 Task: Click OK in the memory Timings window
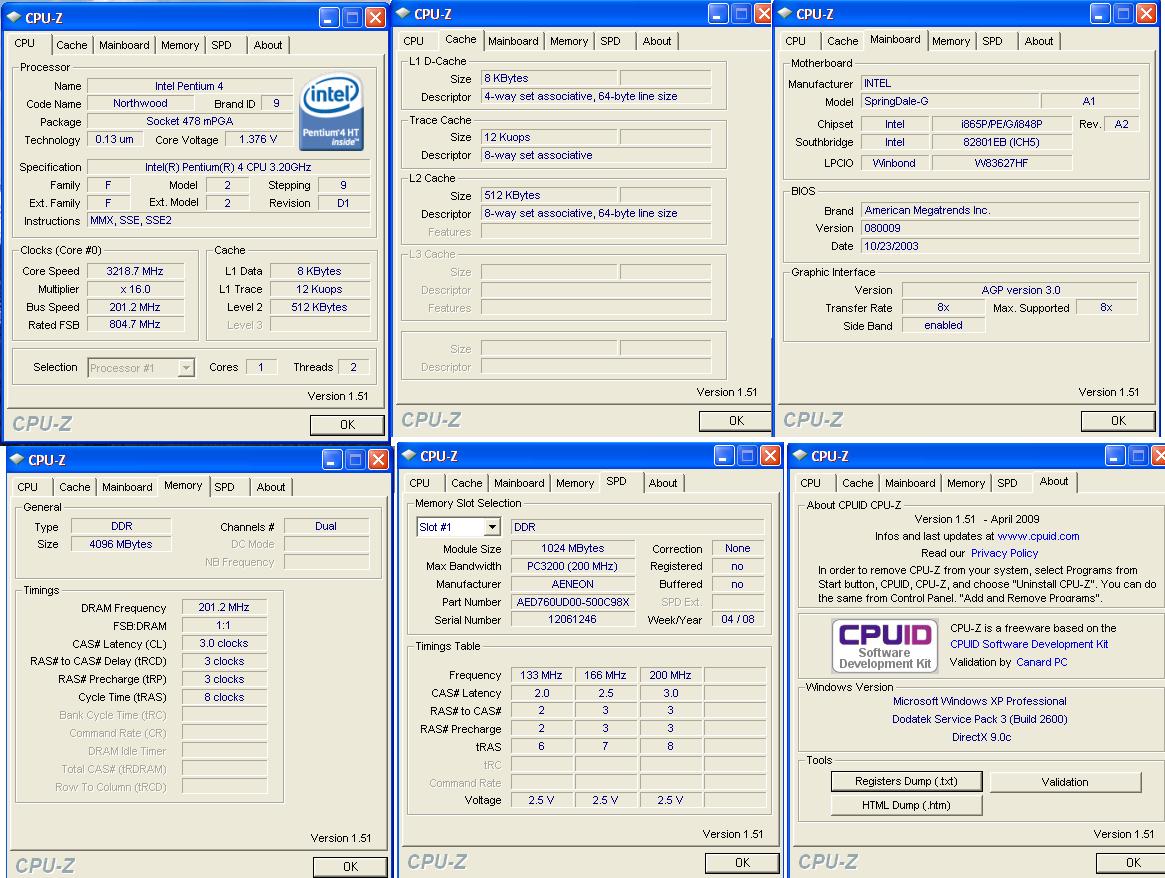click(x=350, y=867)
